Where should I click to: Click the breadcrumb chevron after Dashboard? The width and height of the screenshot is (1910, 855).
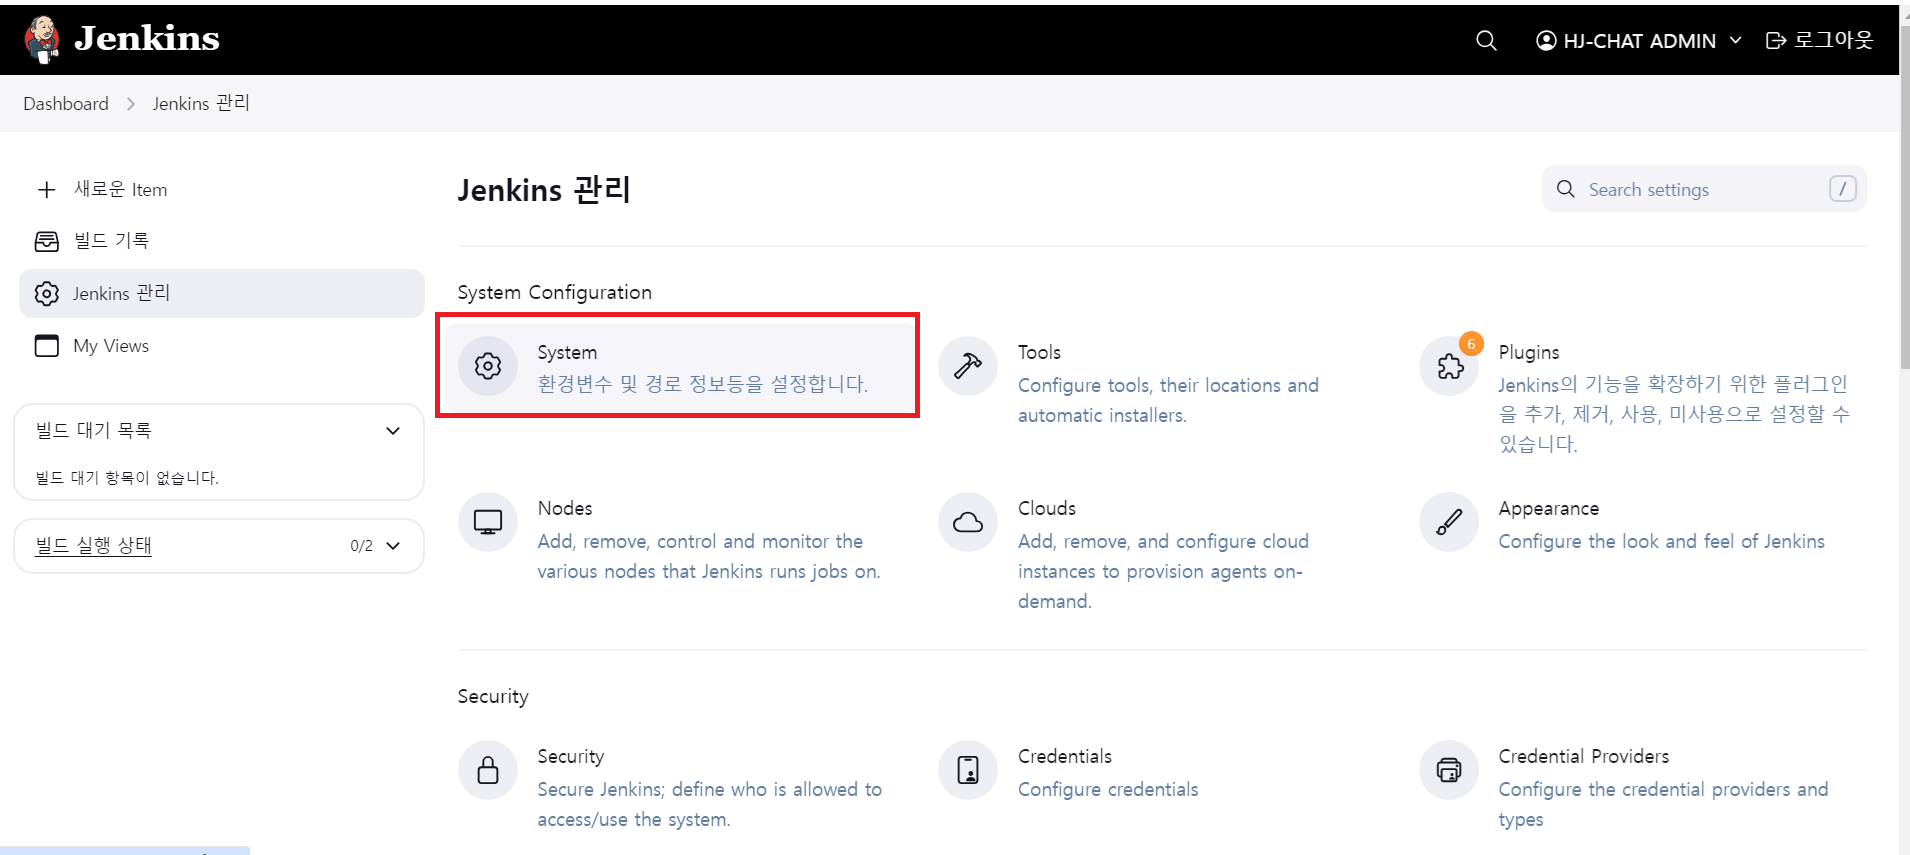131,104
